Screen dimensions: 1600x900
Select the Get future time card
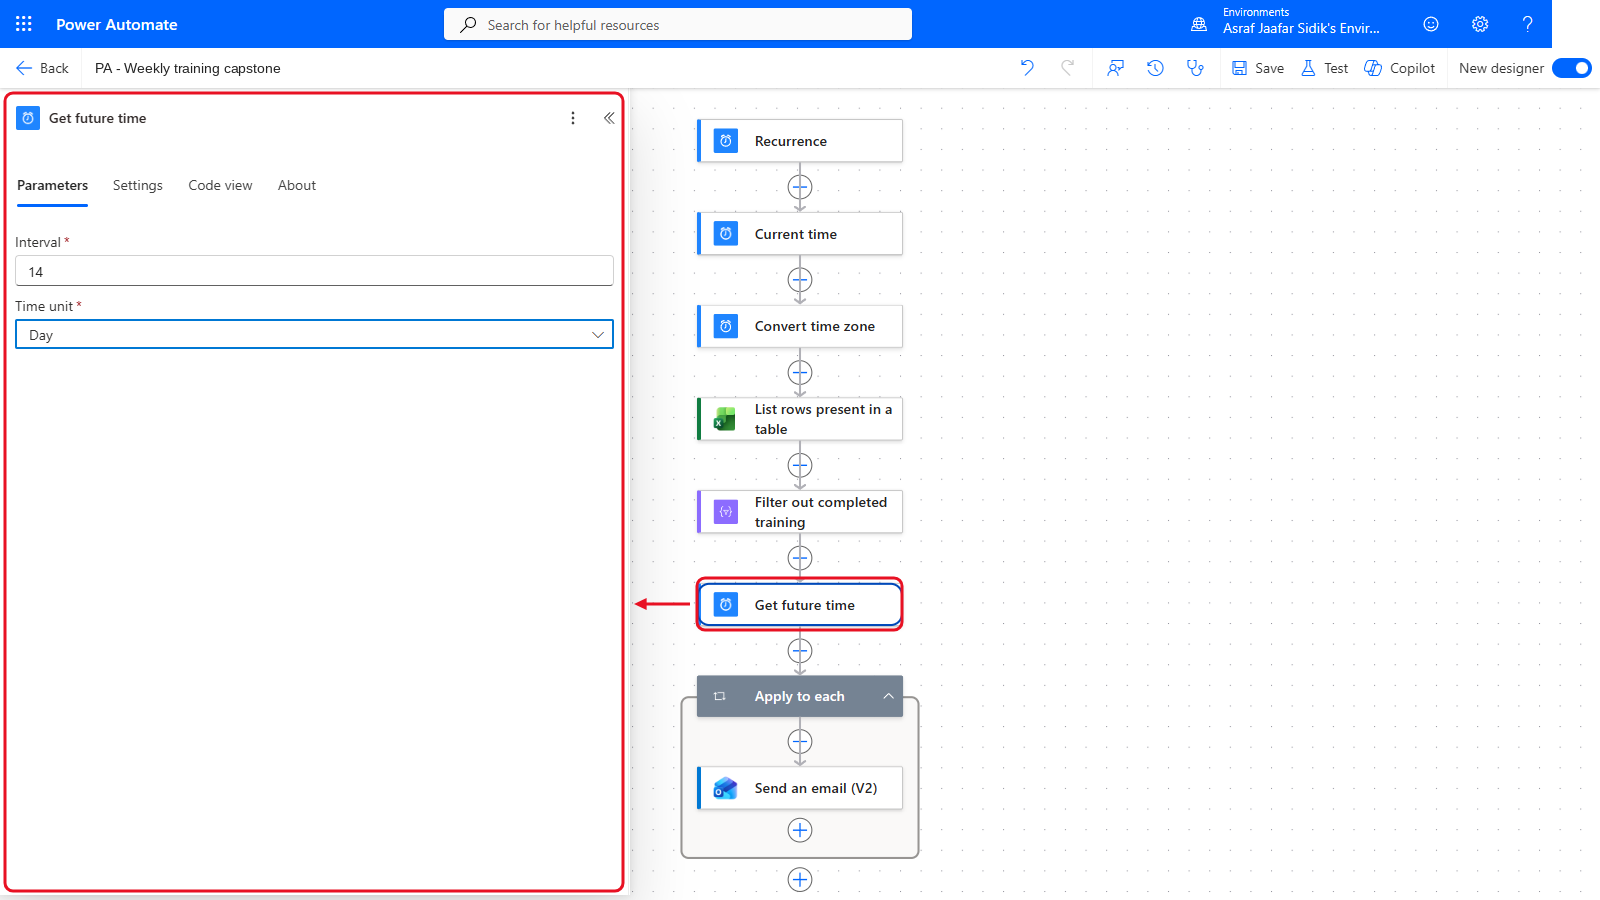point(800,605)
